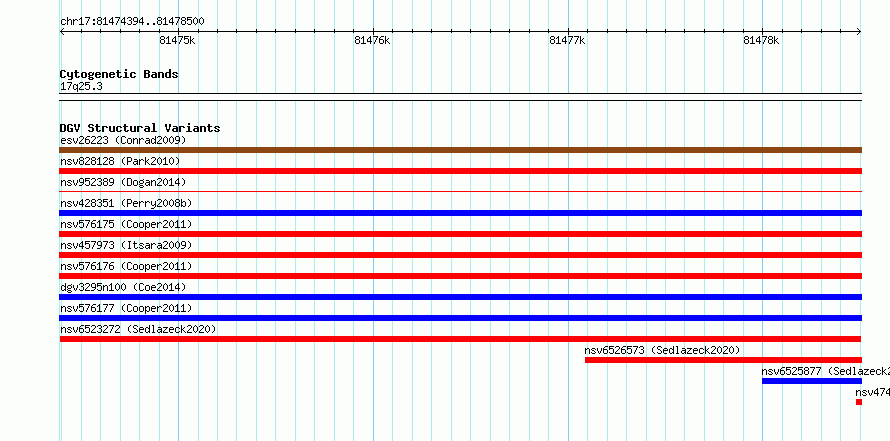Select the 17q25.3 band label
The width and height of the screenshot is (890, 441).
[81, 87]
